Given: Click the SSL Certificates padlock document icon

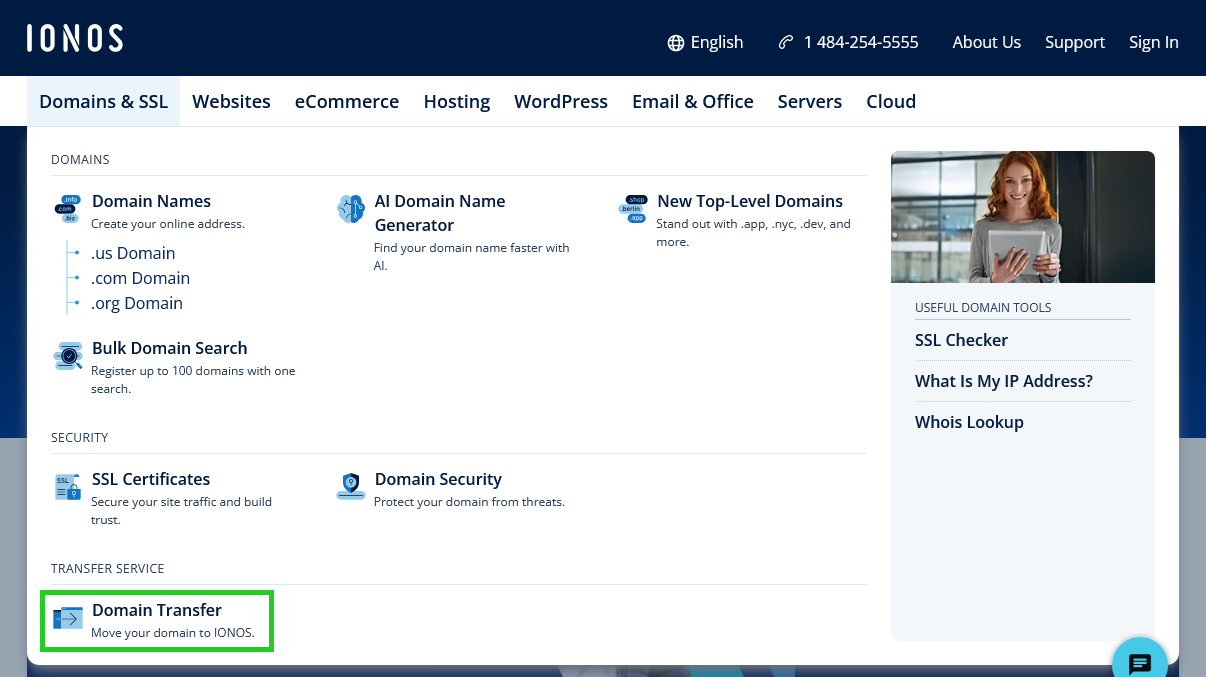Looking at the screenshot, I should [x=67, y=486].
